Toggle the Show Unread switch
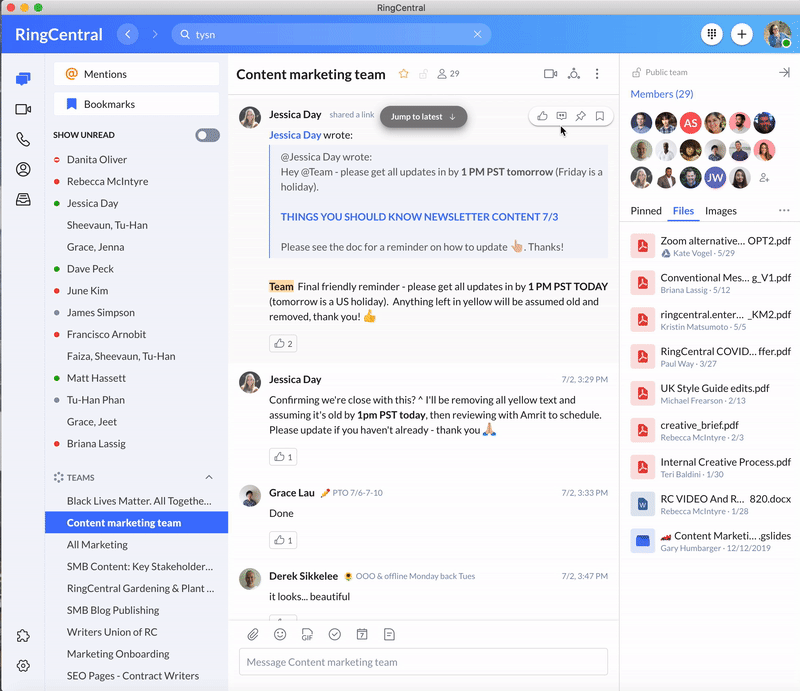 point(207,135)
